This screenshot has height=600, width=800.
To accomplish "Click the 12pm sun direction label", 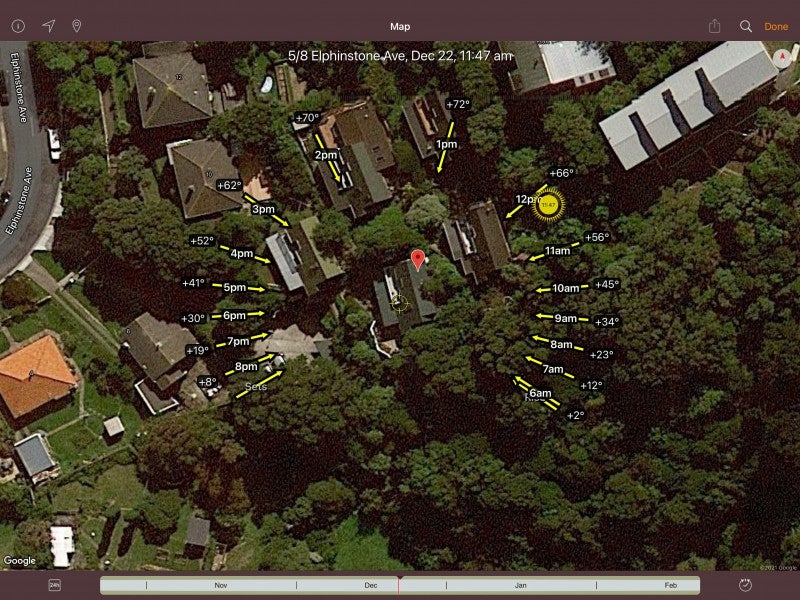I will (x=528, y=199).
